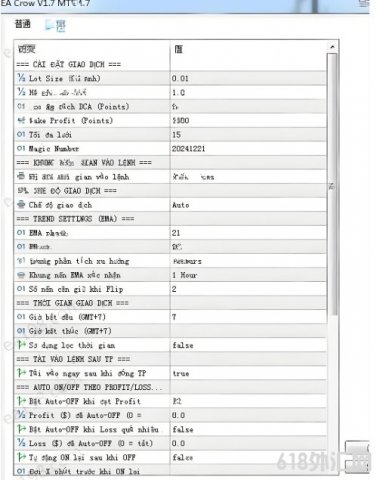Select false value for Tự động ON lại sau khi OFF
The height and width of the screenshot is (480, 377).
pos(183,458)
